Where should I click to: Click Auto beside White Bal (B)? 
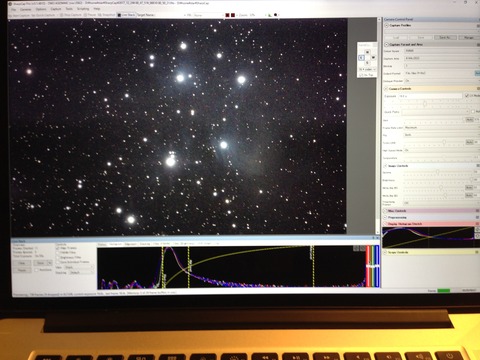469,195
